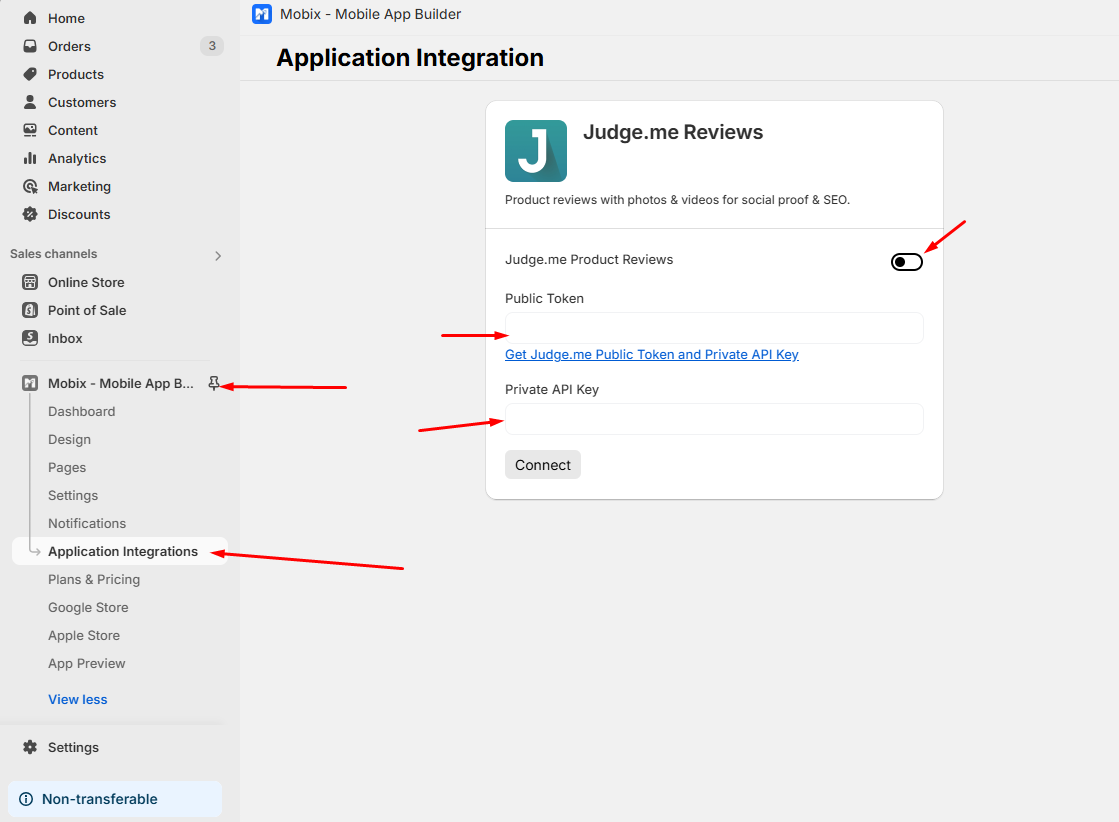Click the Customers person icon
The height and width of the screenshot is (822, 1119).
[30, 102]
